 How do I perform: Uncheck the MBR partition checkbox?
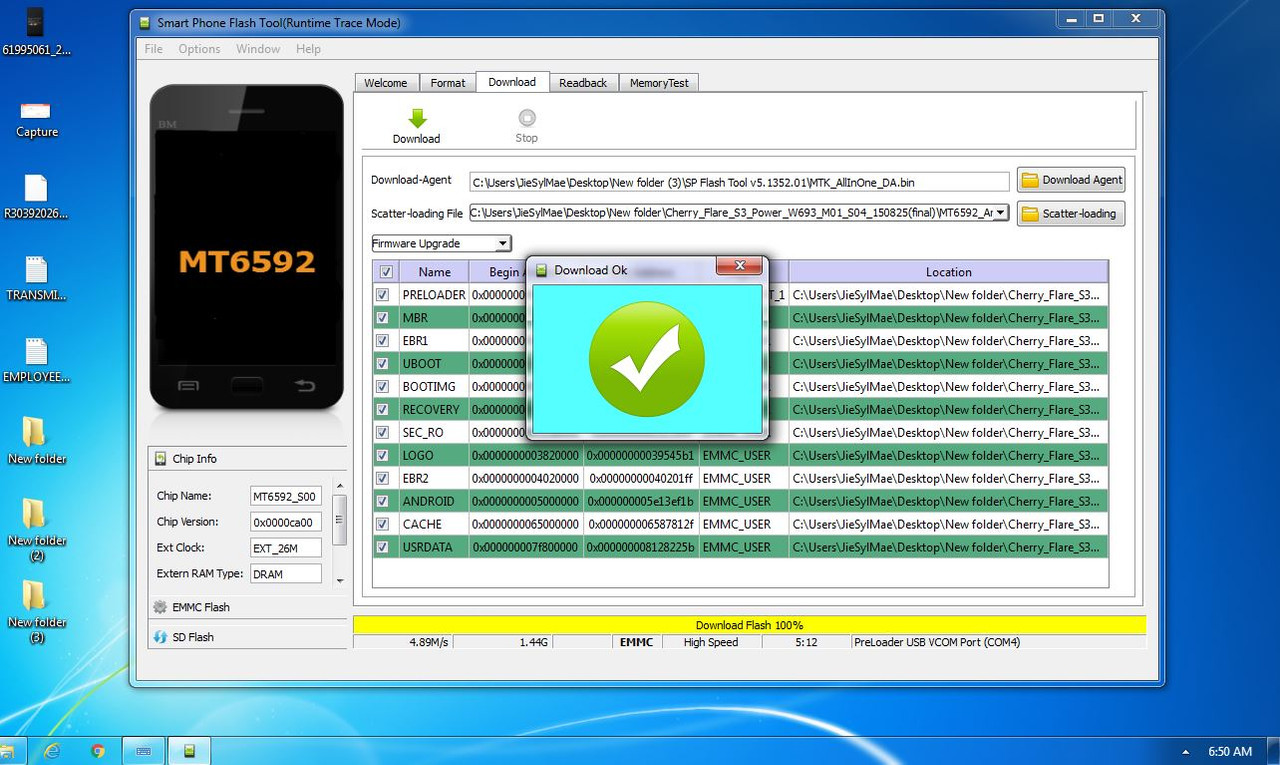coord(382,318)
